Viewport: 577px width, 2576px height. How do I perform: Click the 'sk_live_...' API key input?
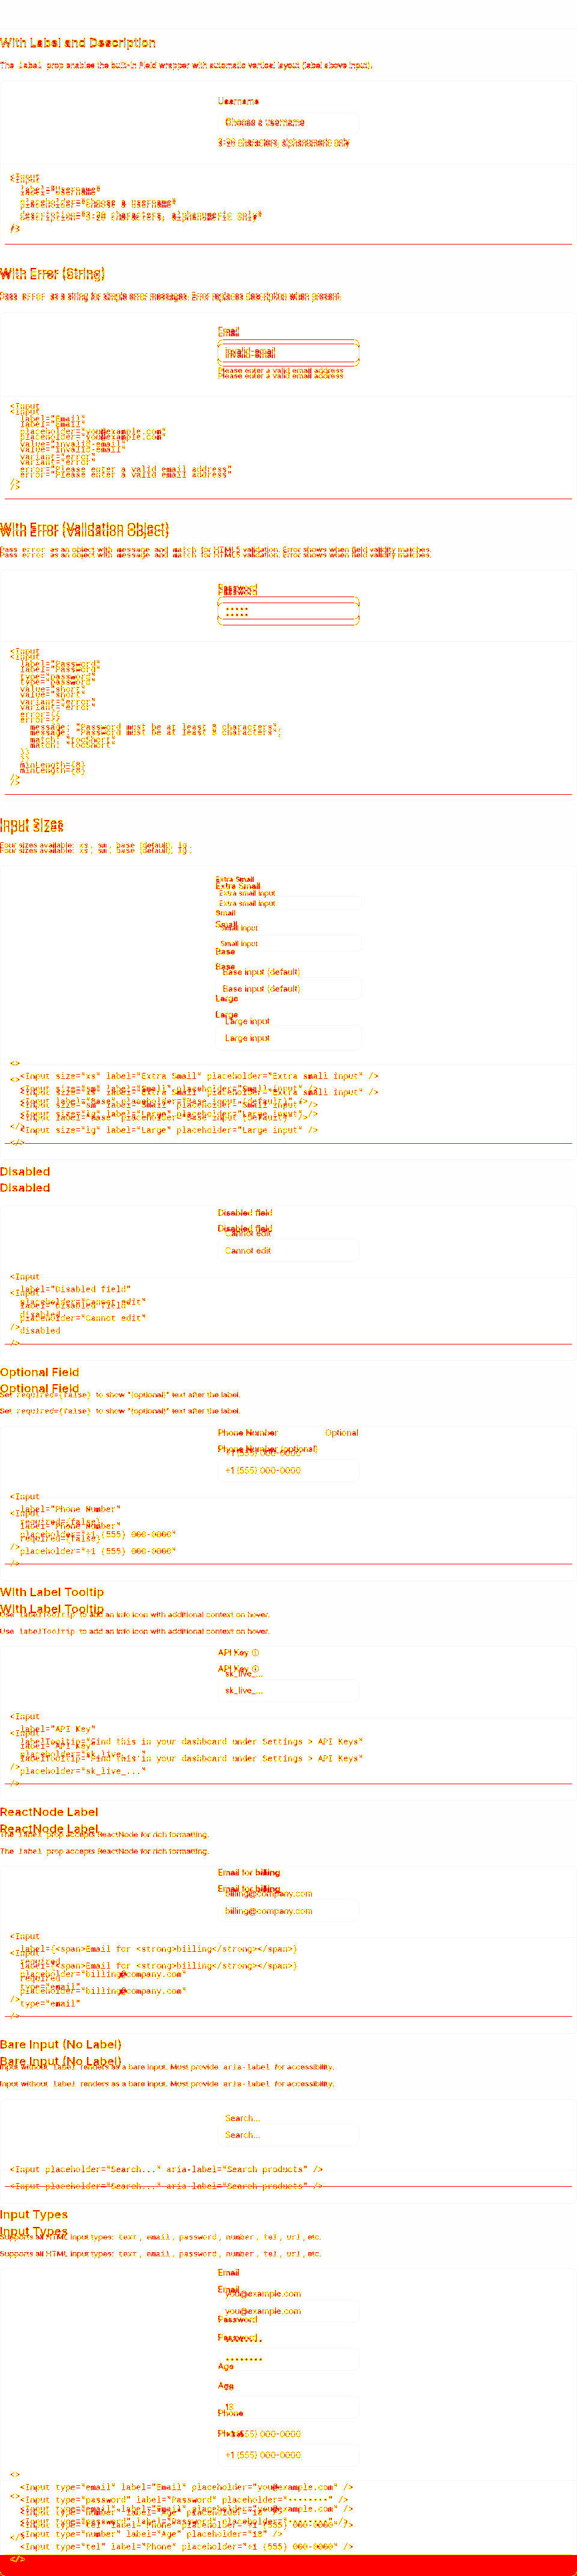tap(288, 1690)
